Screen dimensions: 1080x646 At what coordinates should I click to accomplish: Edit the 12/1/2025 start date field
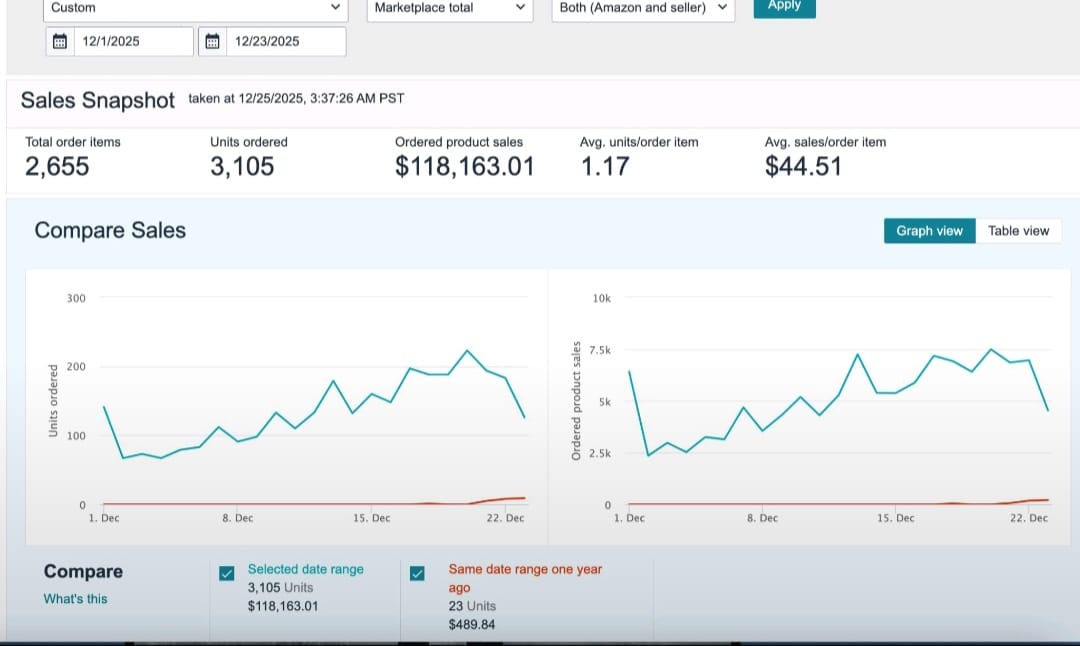(130, 42)
